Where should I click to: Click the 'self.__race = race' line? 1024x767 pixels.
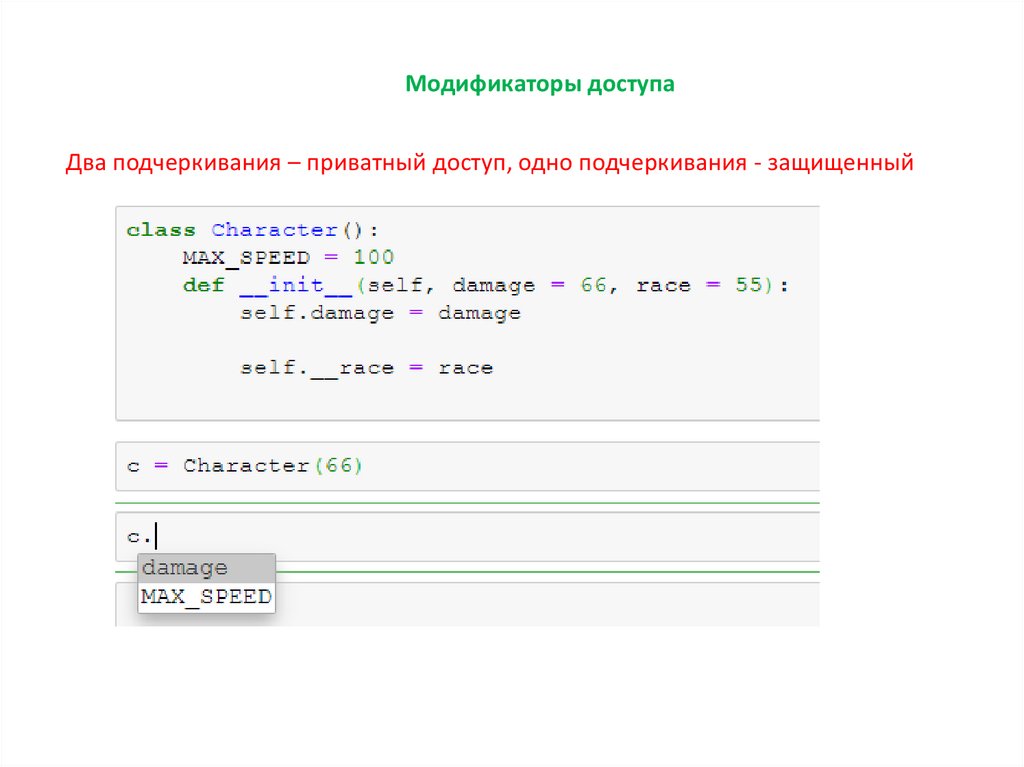(366, 368)
